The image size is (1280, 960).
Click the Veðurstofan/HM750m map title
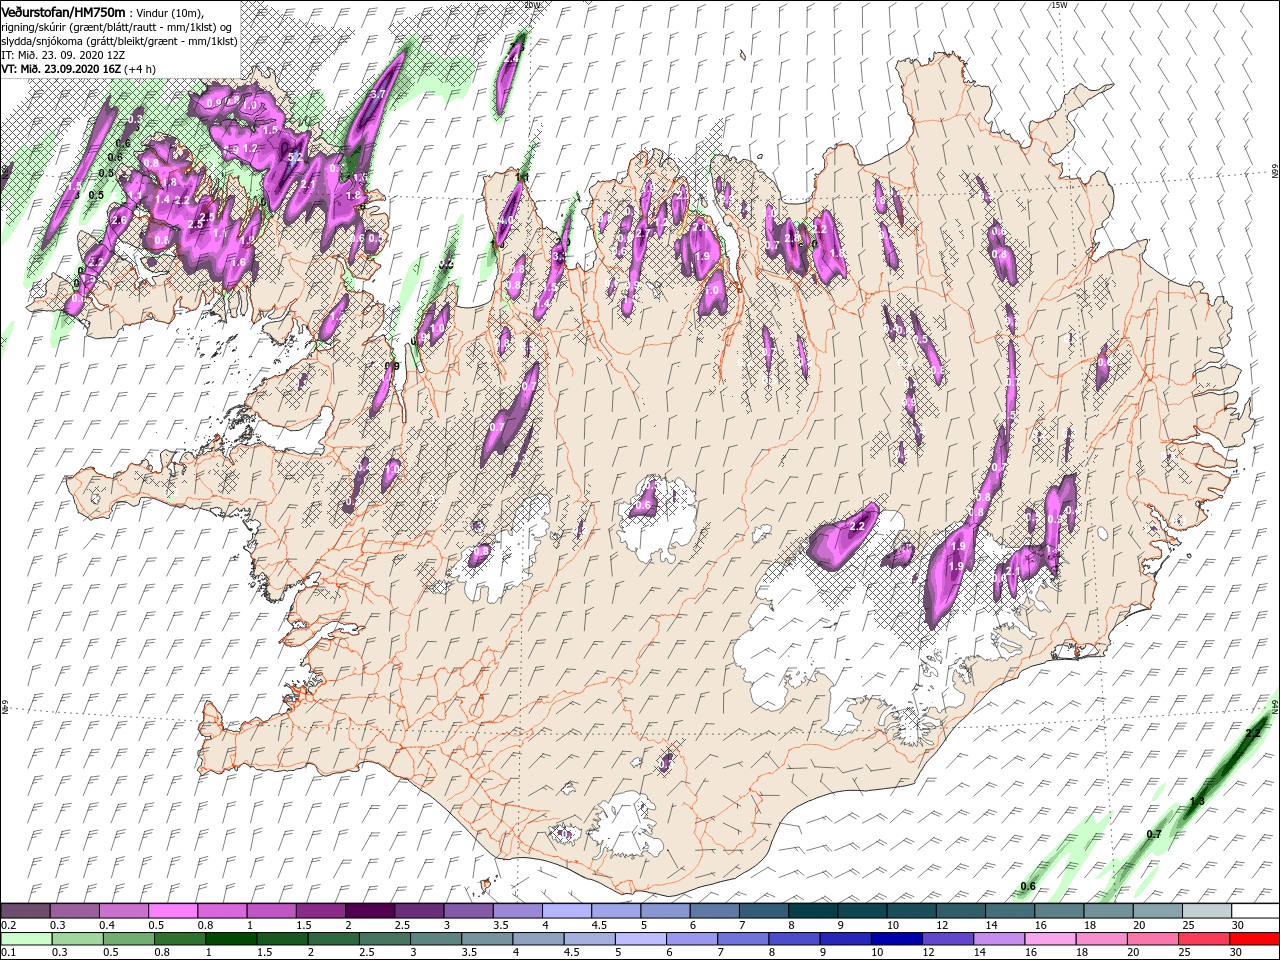click(63, 12)
